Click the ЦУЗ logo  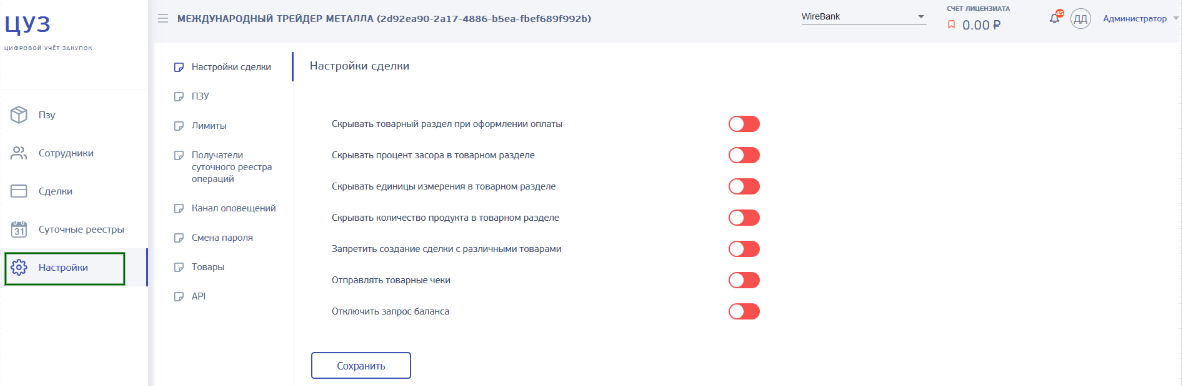[x=28, y=24]
